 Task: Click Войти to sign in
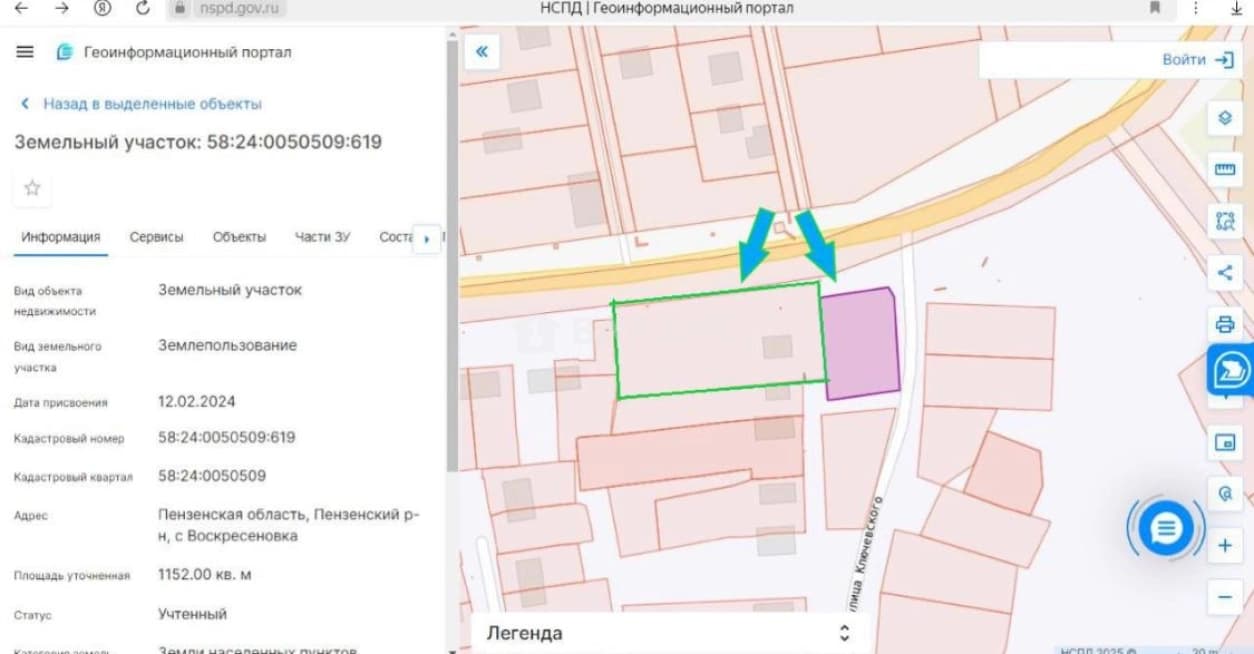tap(1197, 60)
